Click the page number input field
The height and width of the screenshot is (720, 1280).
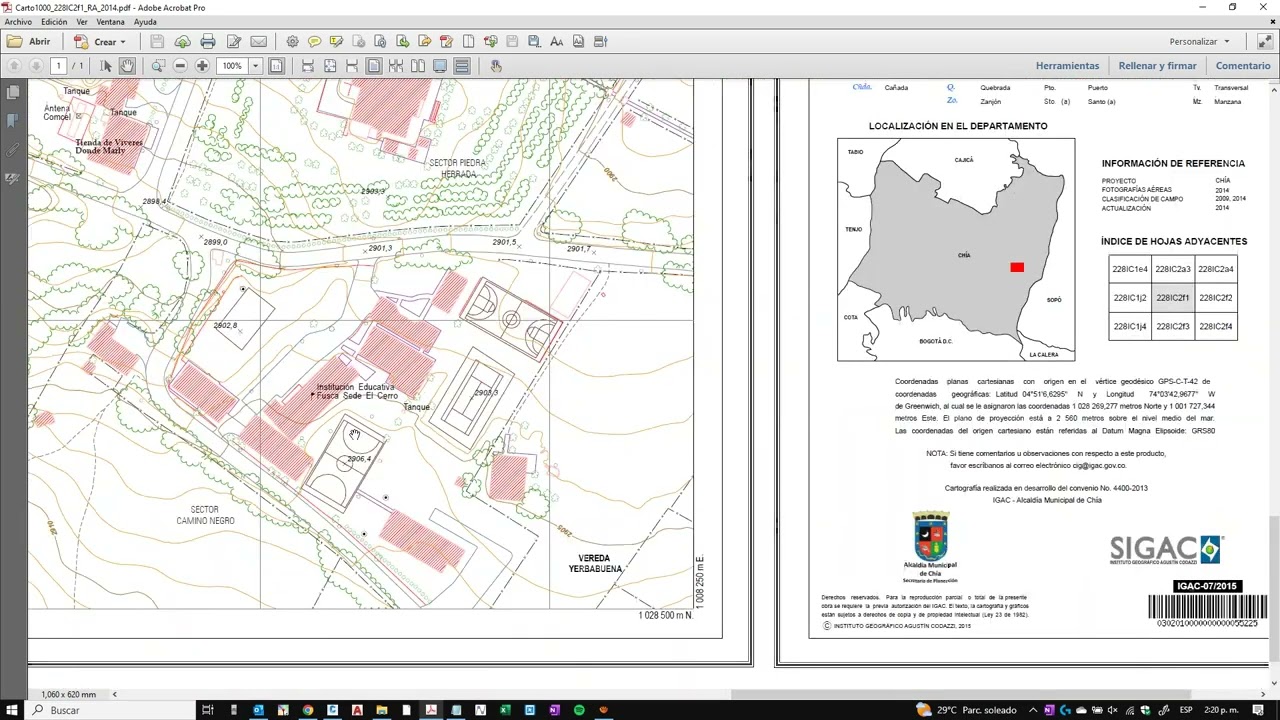point(58,66)
